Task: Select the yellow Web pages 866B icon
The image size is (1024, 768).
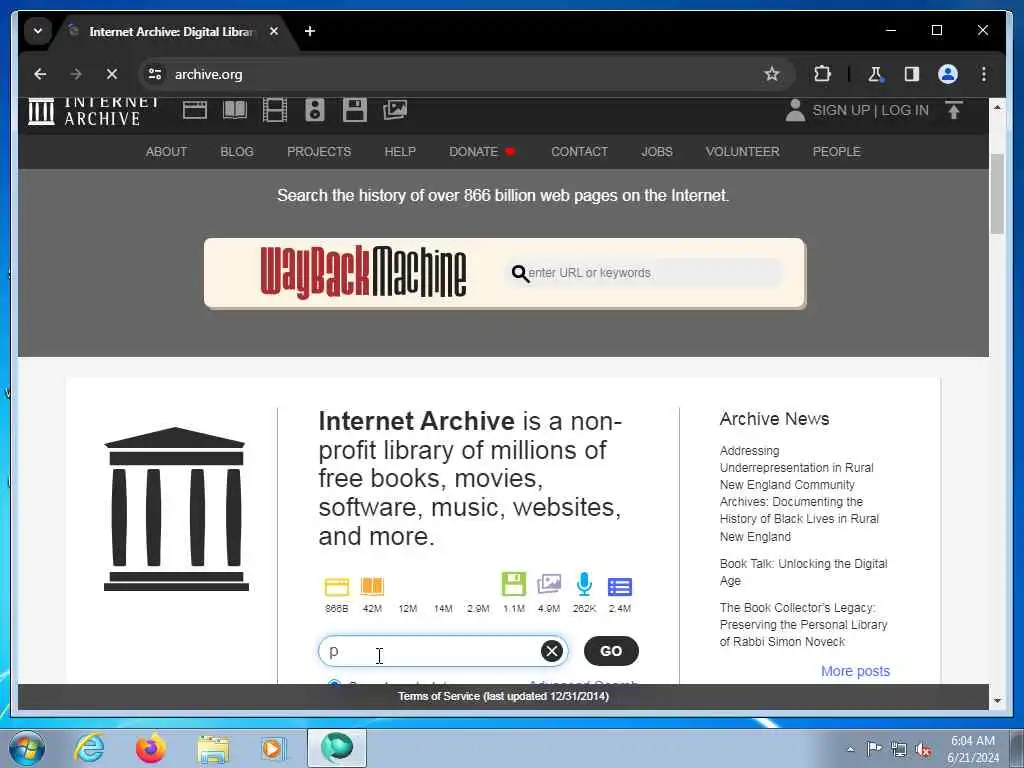Action: coord(336,586)
